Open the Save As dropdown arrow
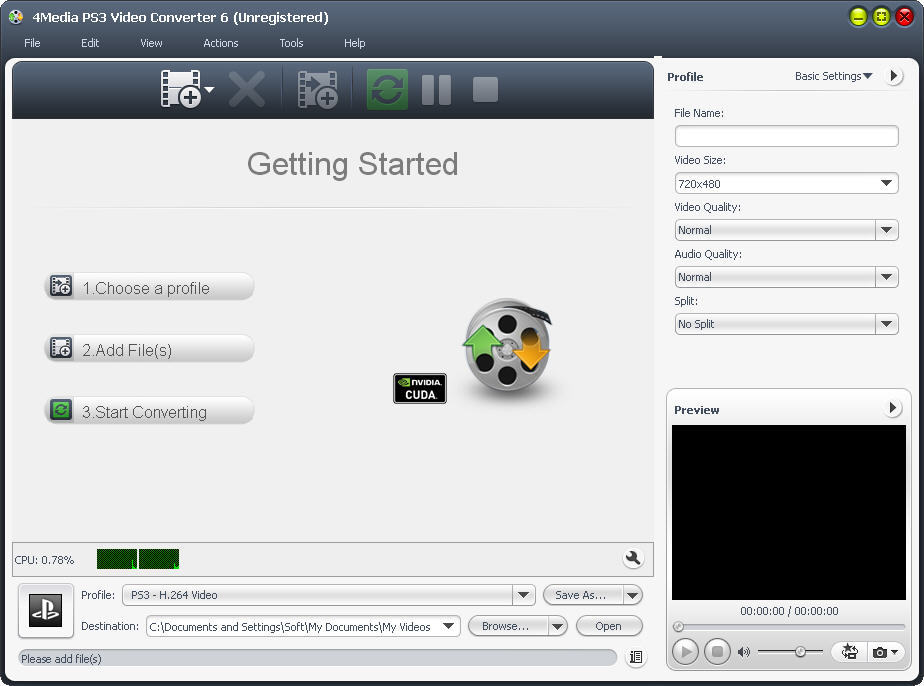 (x=633, y=595)
